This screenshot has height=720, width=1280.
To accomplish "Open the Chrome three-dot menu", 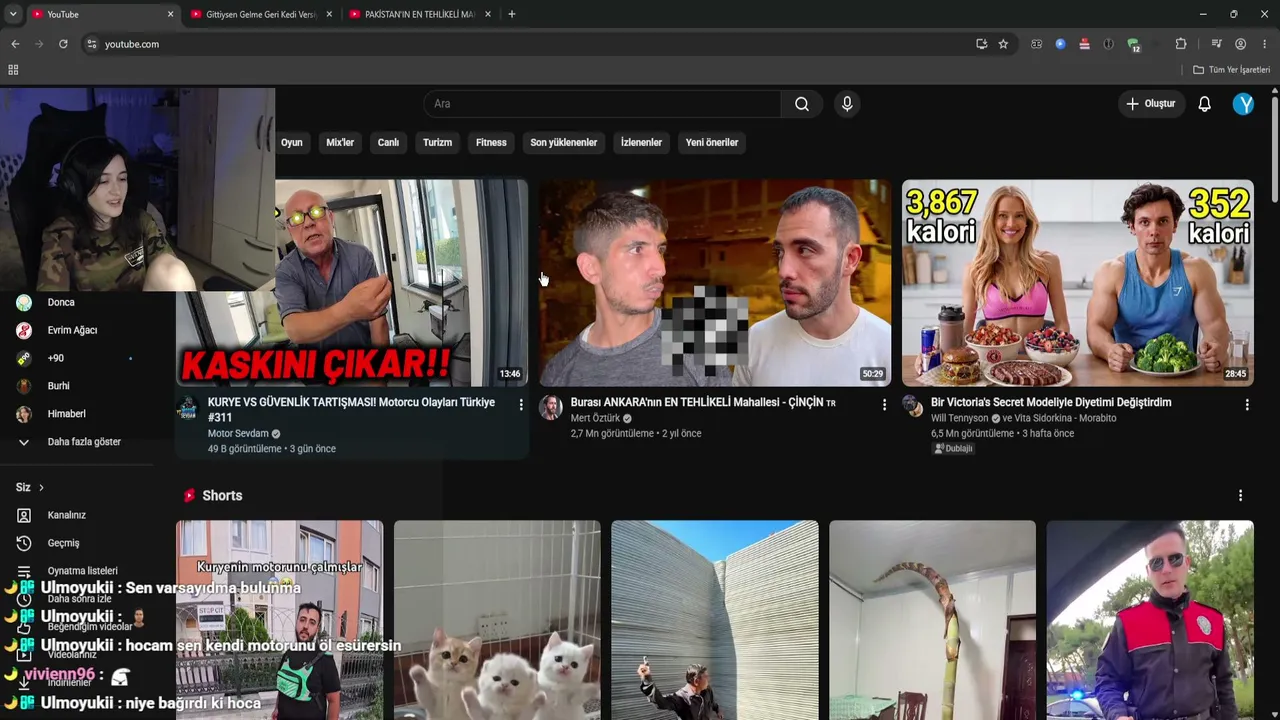I will 1265,44.
